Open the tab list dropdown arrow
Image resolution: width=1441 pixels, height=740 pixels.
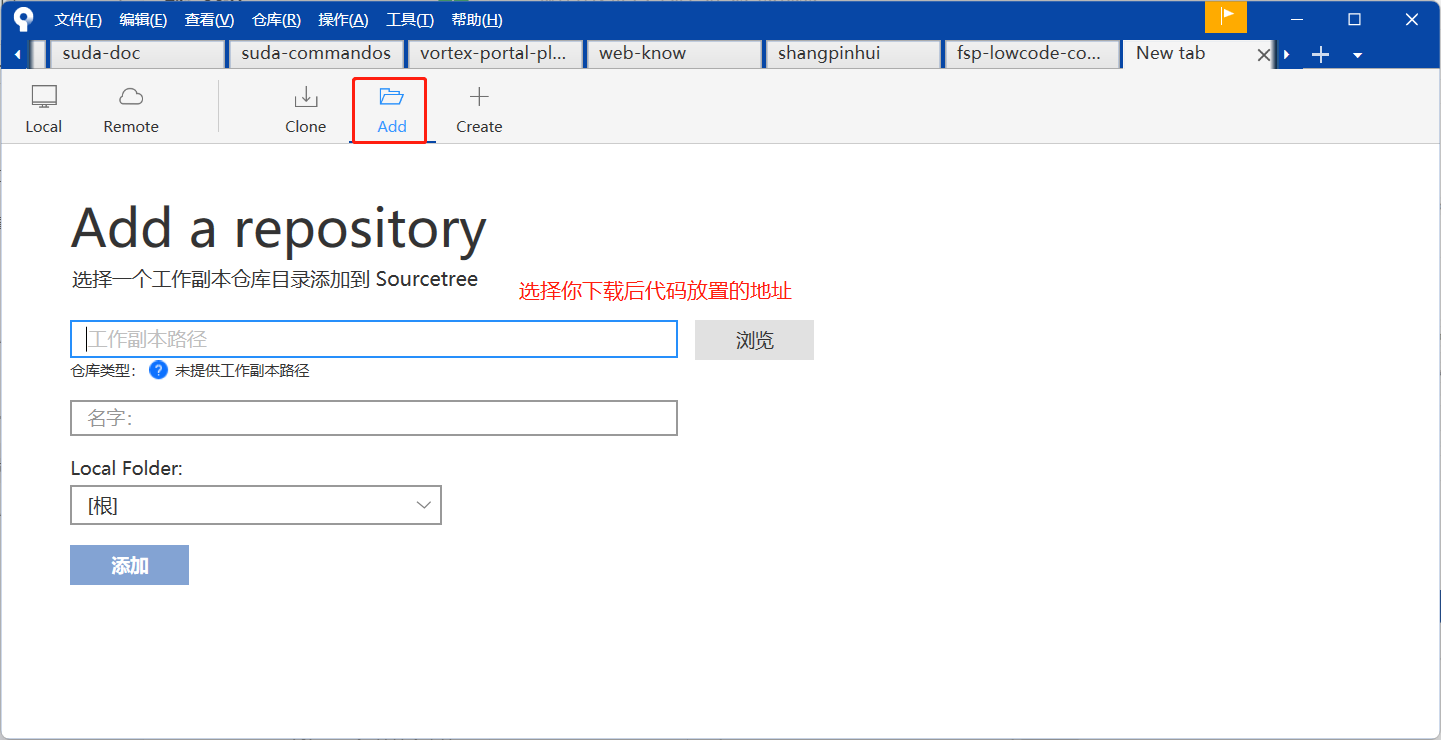(1357, 55)
